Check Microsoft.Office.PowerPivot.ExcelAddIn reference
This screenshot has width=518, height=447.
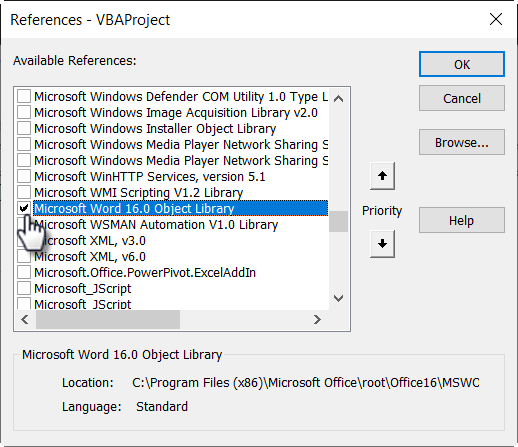24,273
